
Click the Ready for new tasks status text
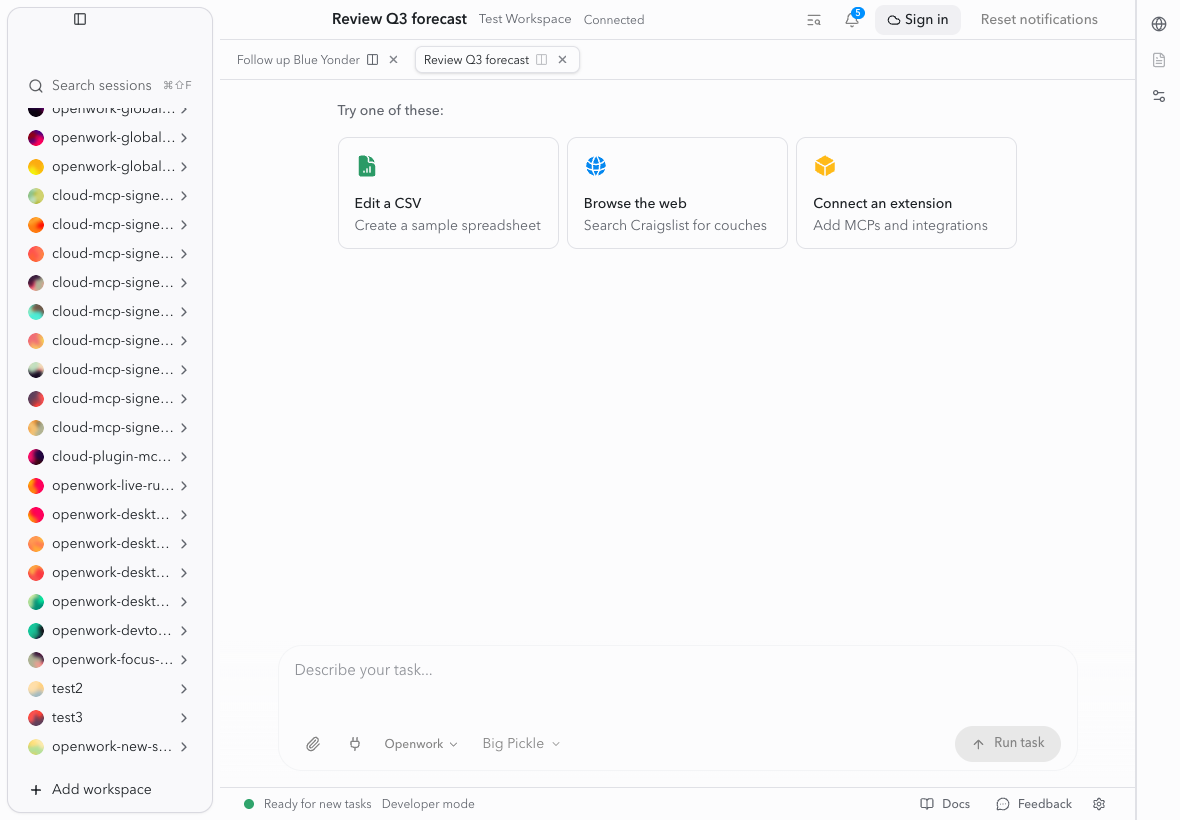pyautogui.click(x=318, y=804)
